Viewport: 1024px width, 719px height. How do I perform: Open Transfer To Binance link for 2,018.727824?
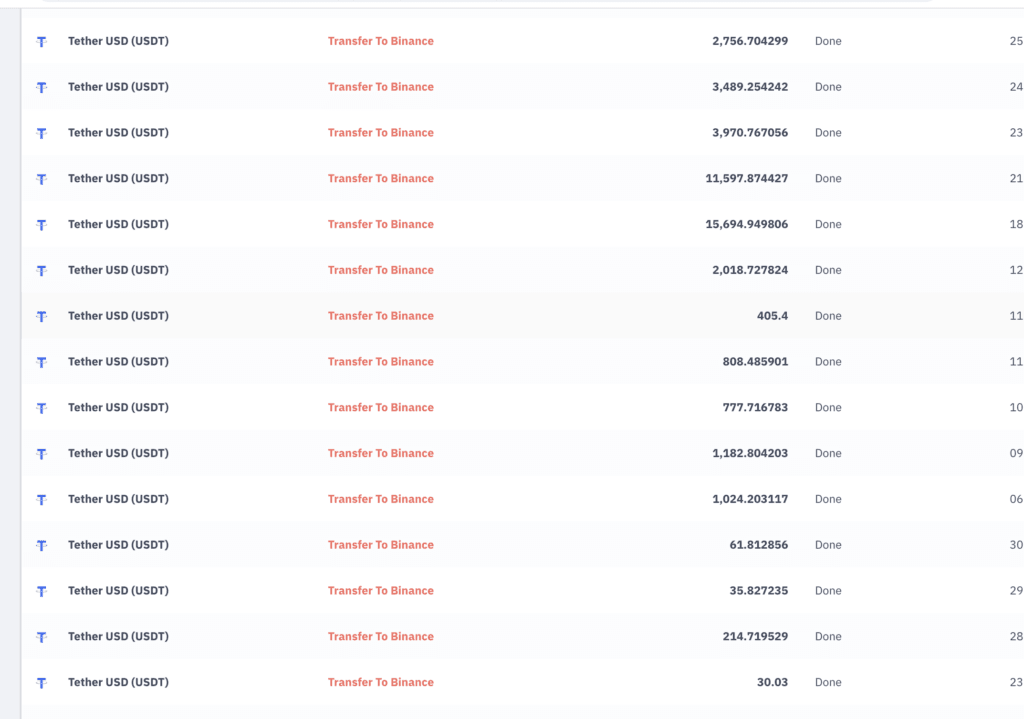click(380, 270)
